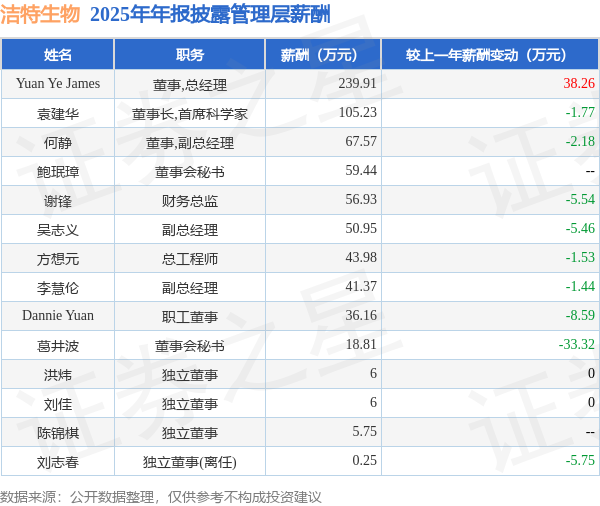Select the name 袁建华
The image size is (600, 506).
point(58,114)
